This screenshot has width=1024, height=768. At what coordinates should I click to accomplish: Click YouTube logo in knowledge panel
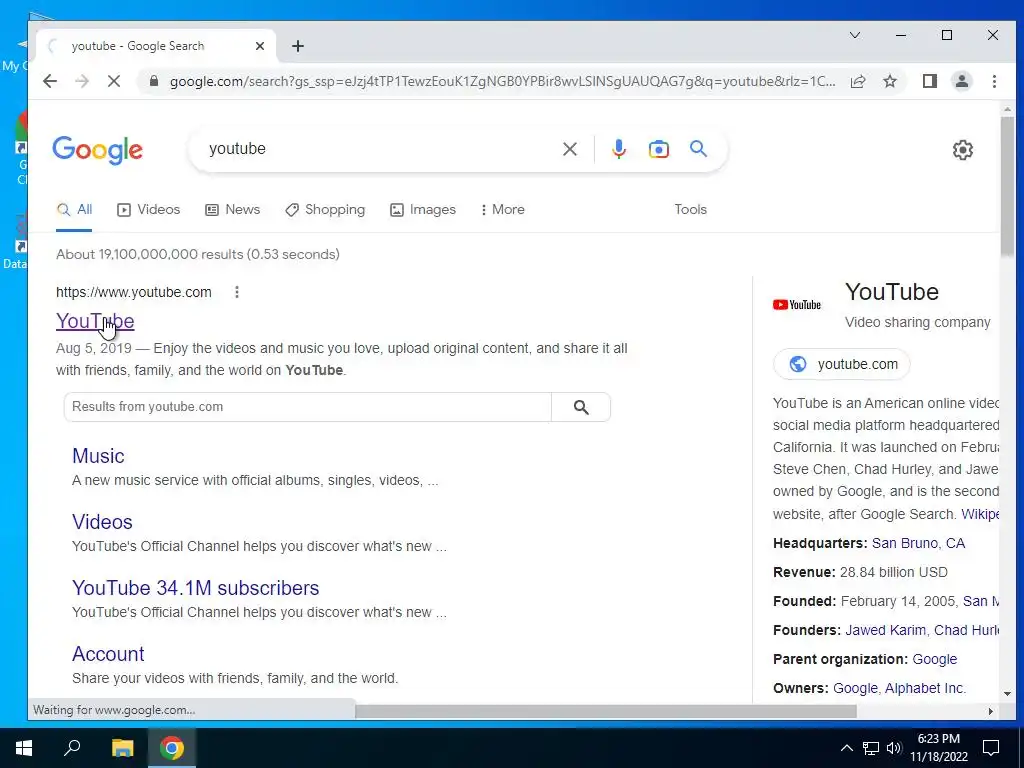click(x=797, y=305)
